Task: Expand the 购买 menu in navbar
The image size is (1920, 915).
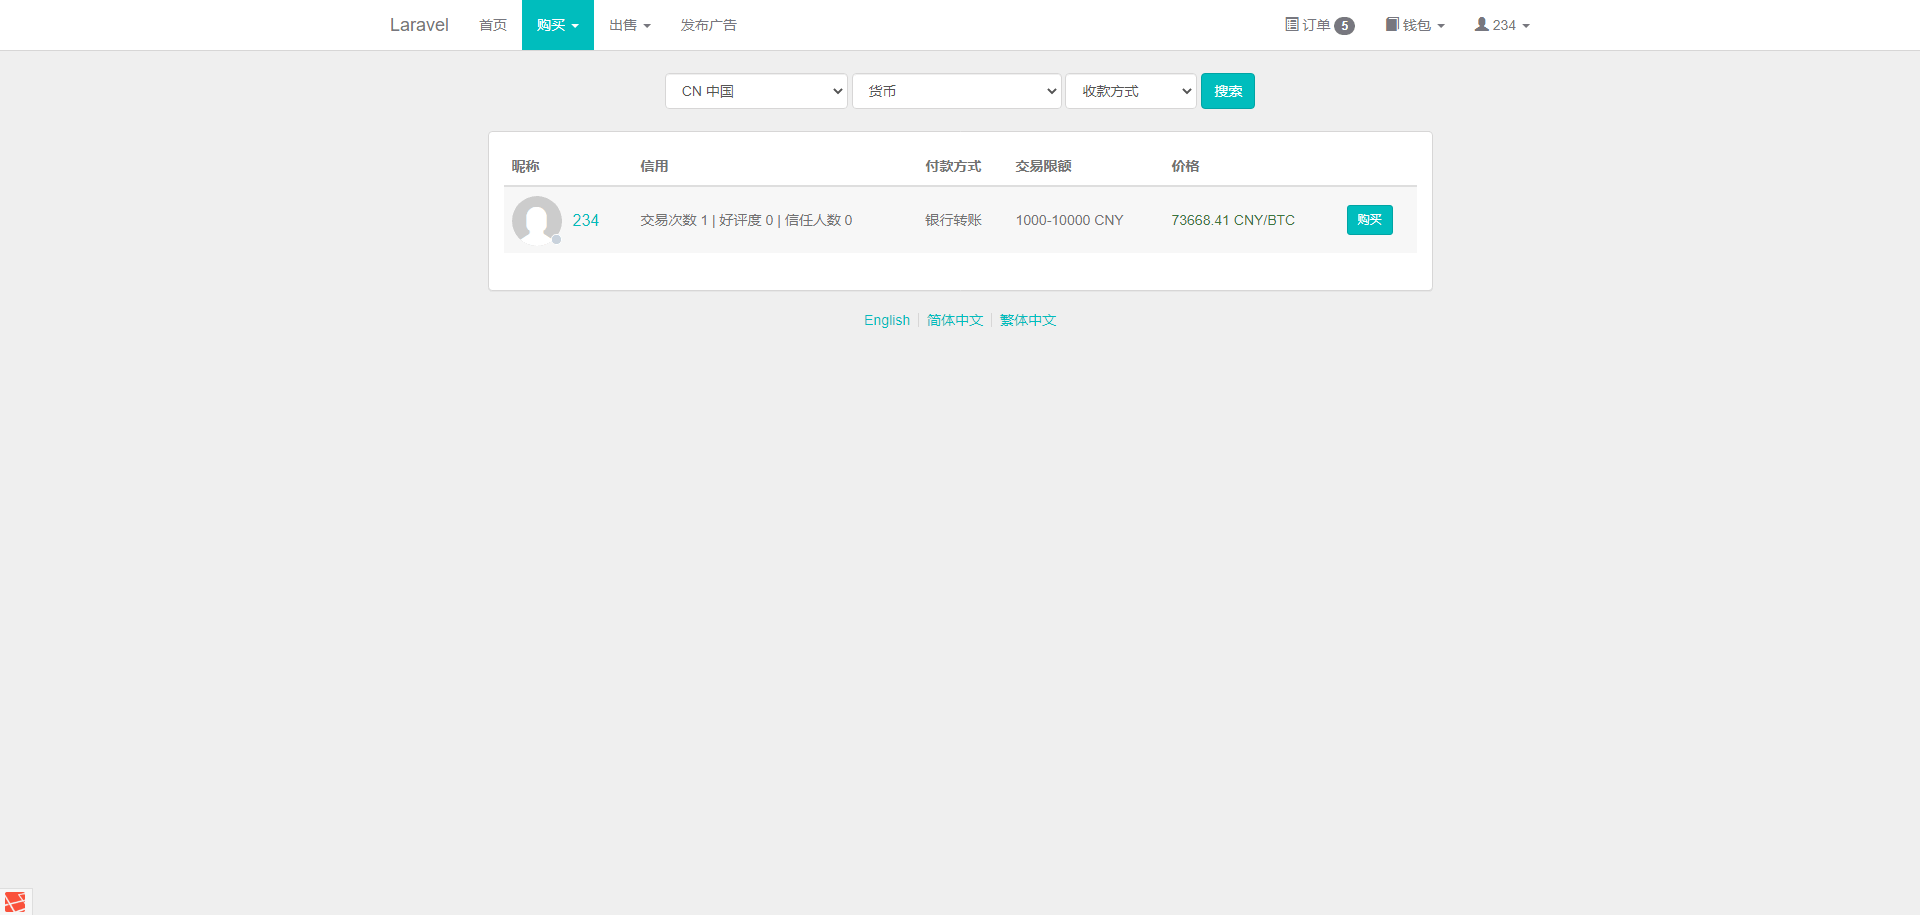Action: click(x=557, y=25)
